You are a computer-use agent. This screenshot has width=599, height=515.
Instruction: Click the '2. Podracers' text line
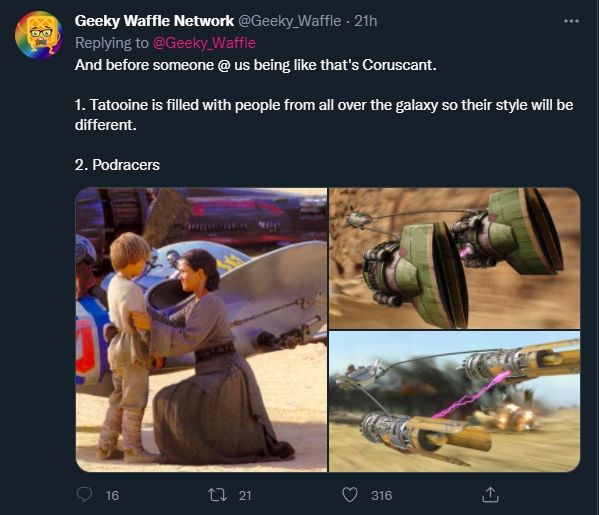(117, 165)
